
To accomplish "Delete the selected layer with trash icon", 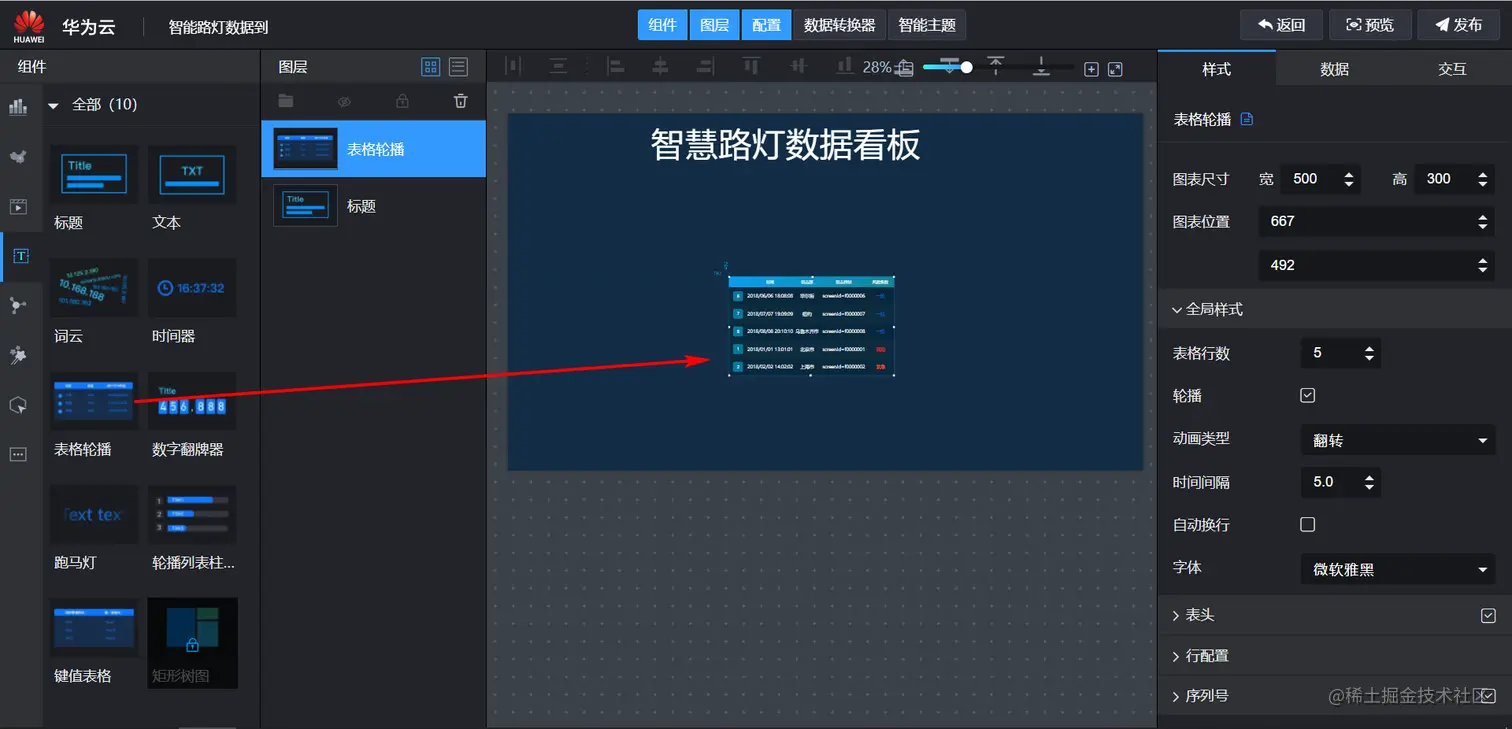I will (460, 101).
